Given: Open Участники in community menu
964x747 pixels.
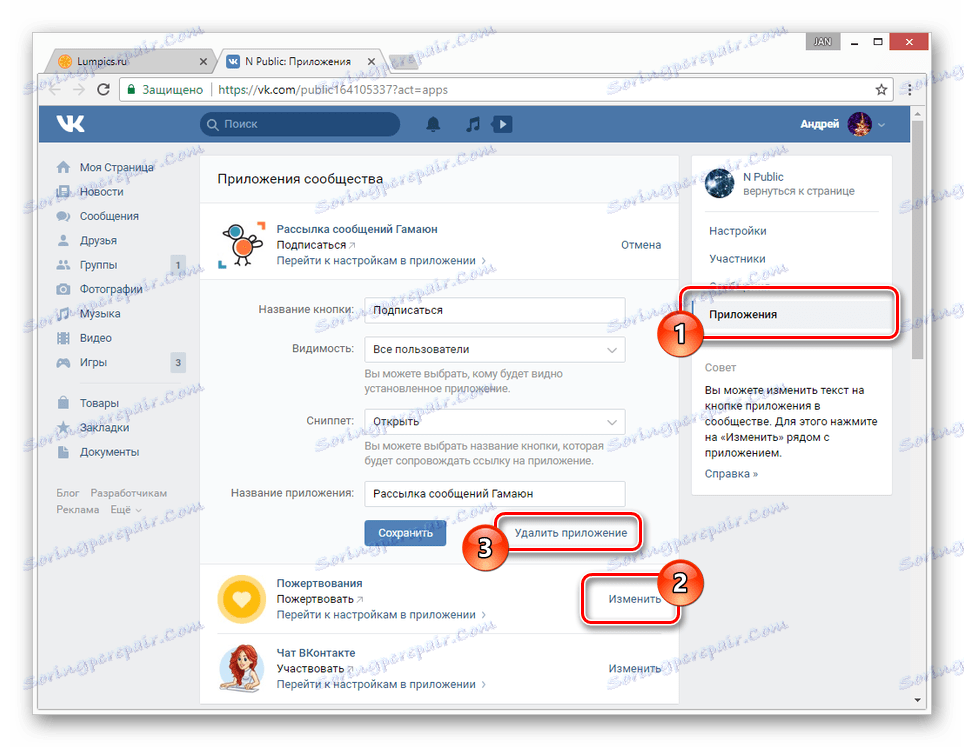Looking at the screenshot, I should [737, 259].
